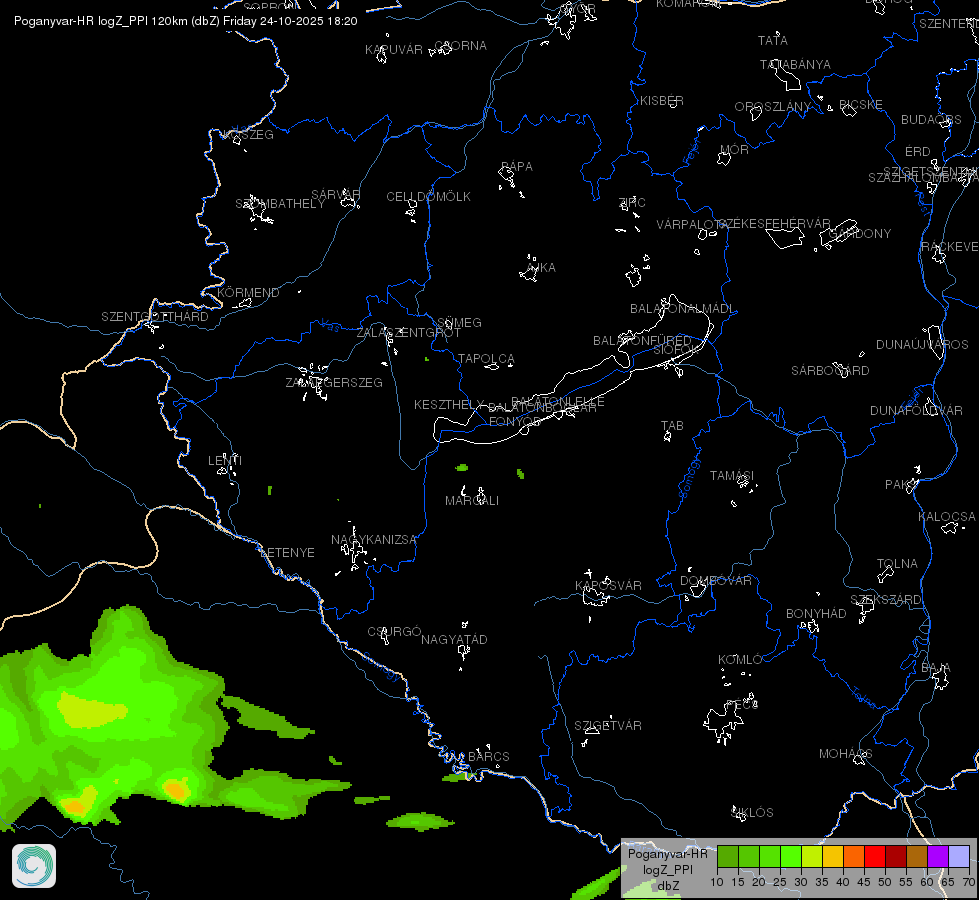
Task: Click the LETENYE city label
Action: [x=287, y=553]
